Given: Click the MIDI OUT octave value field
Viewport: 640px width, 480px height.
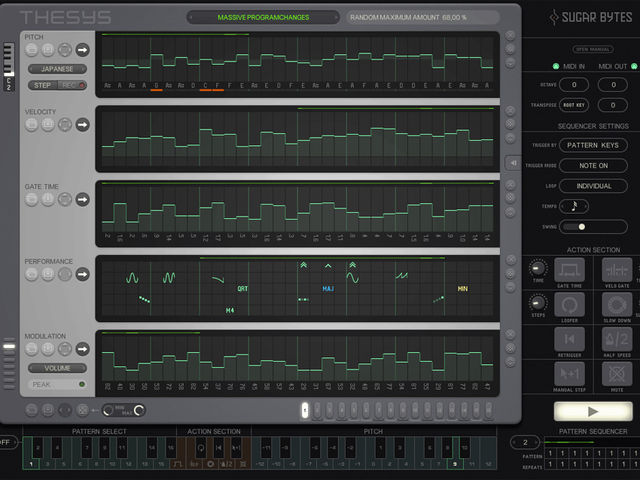Looking at the screenshot, I should 613,85.
